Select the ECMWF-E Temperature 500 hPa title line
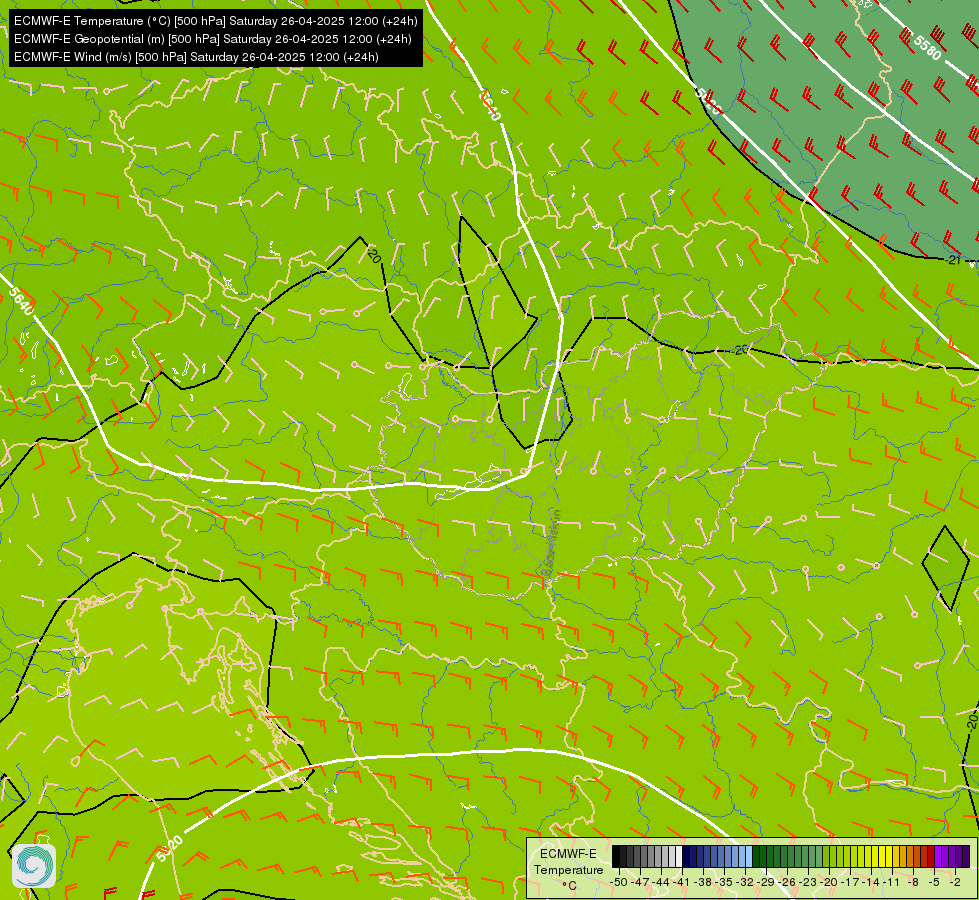The height and width of the screenshot is (900, 979). [215, 21]
